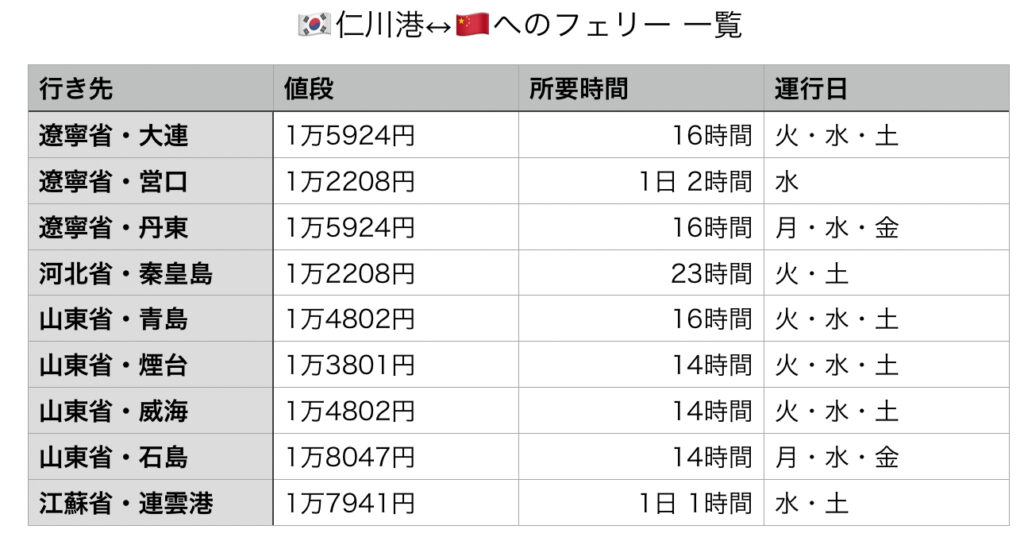Viewport: 1024px width, 545px height.
Task: Select the 1日 2時間 duration cell
Action: 641,181
